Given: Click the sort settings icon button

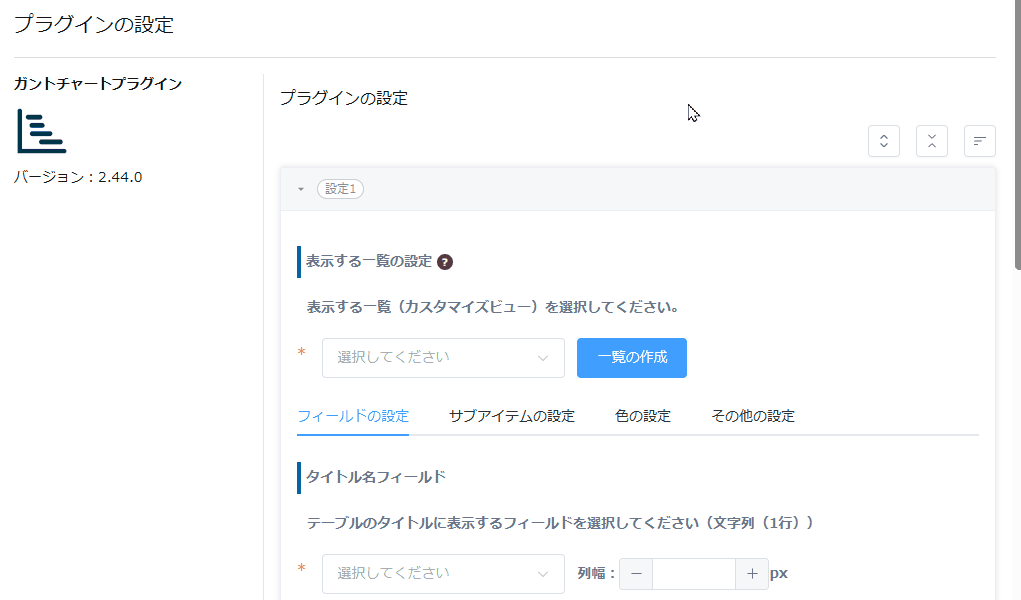Looking at the screenshot, I should point(979,141).
